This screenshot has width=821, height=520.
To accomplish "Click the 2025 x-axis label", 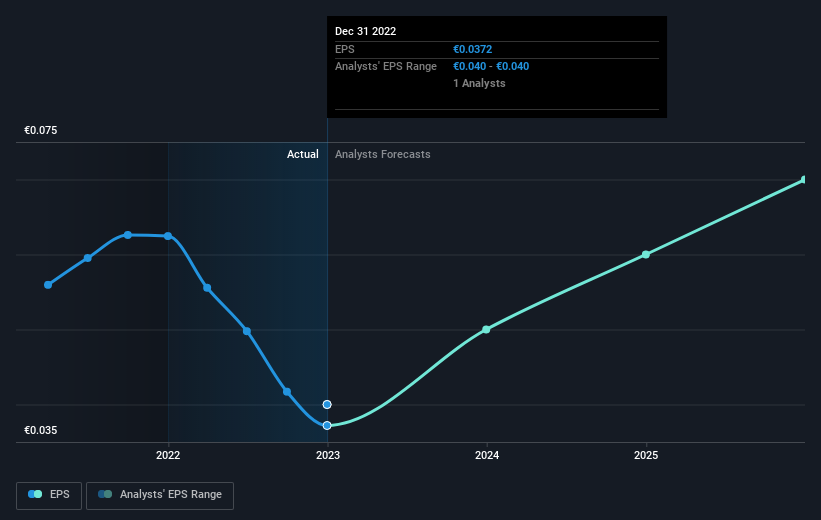I will 646,456.
